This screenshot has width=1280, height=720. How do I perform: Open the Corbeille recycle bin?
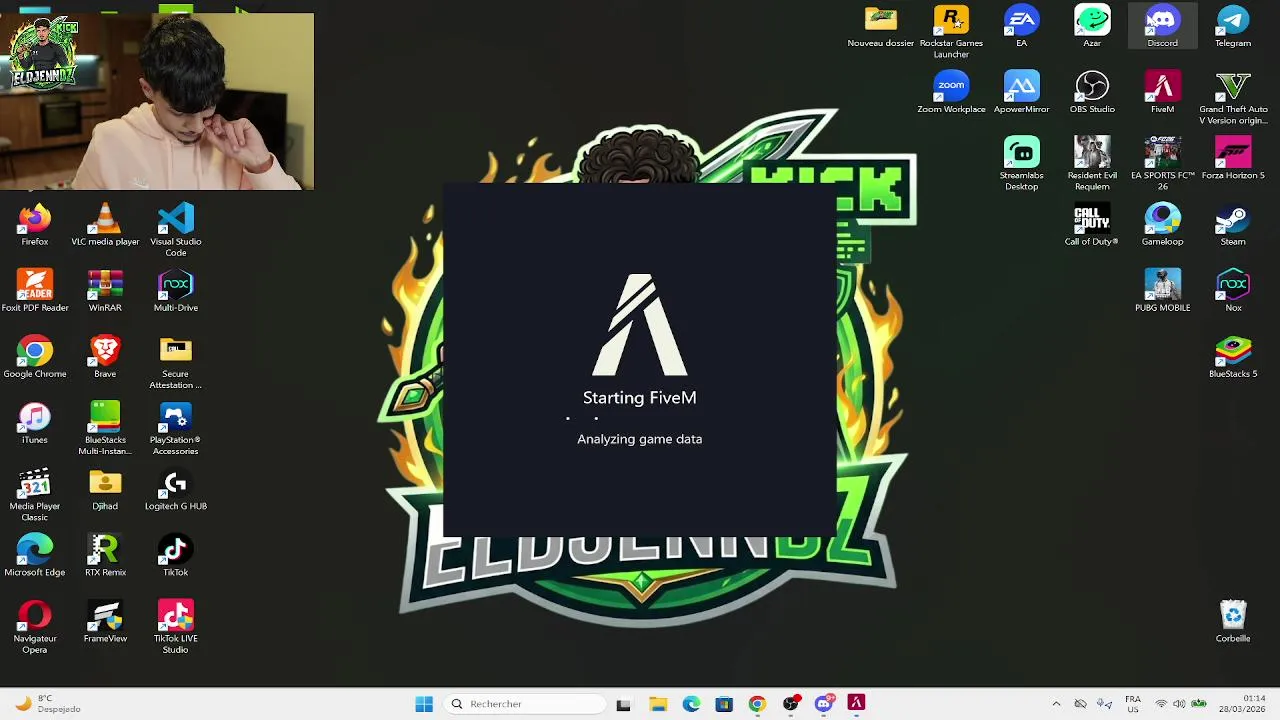[1233, 621]
